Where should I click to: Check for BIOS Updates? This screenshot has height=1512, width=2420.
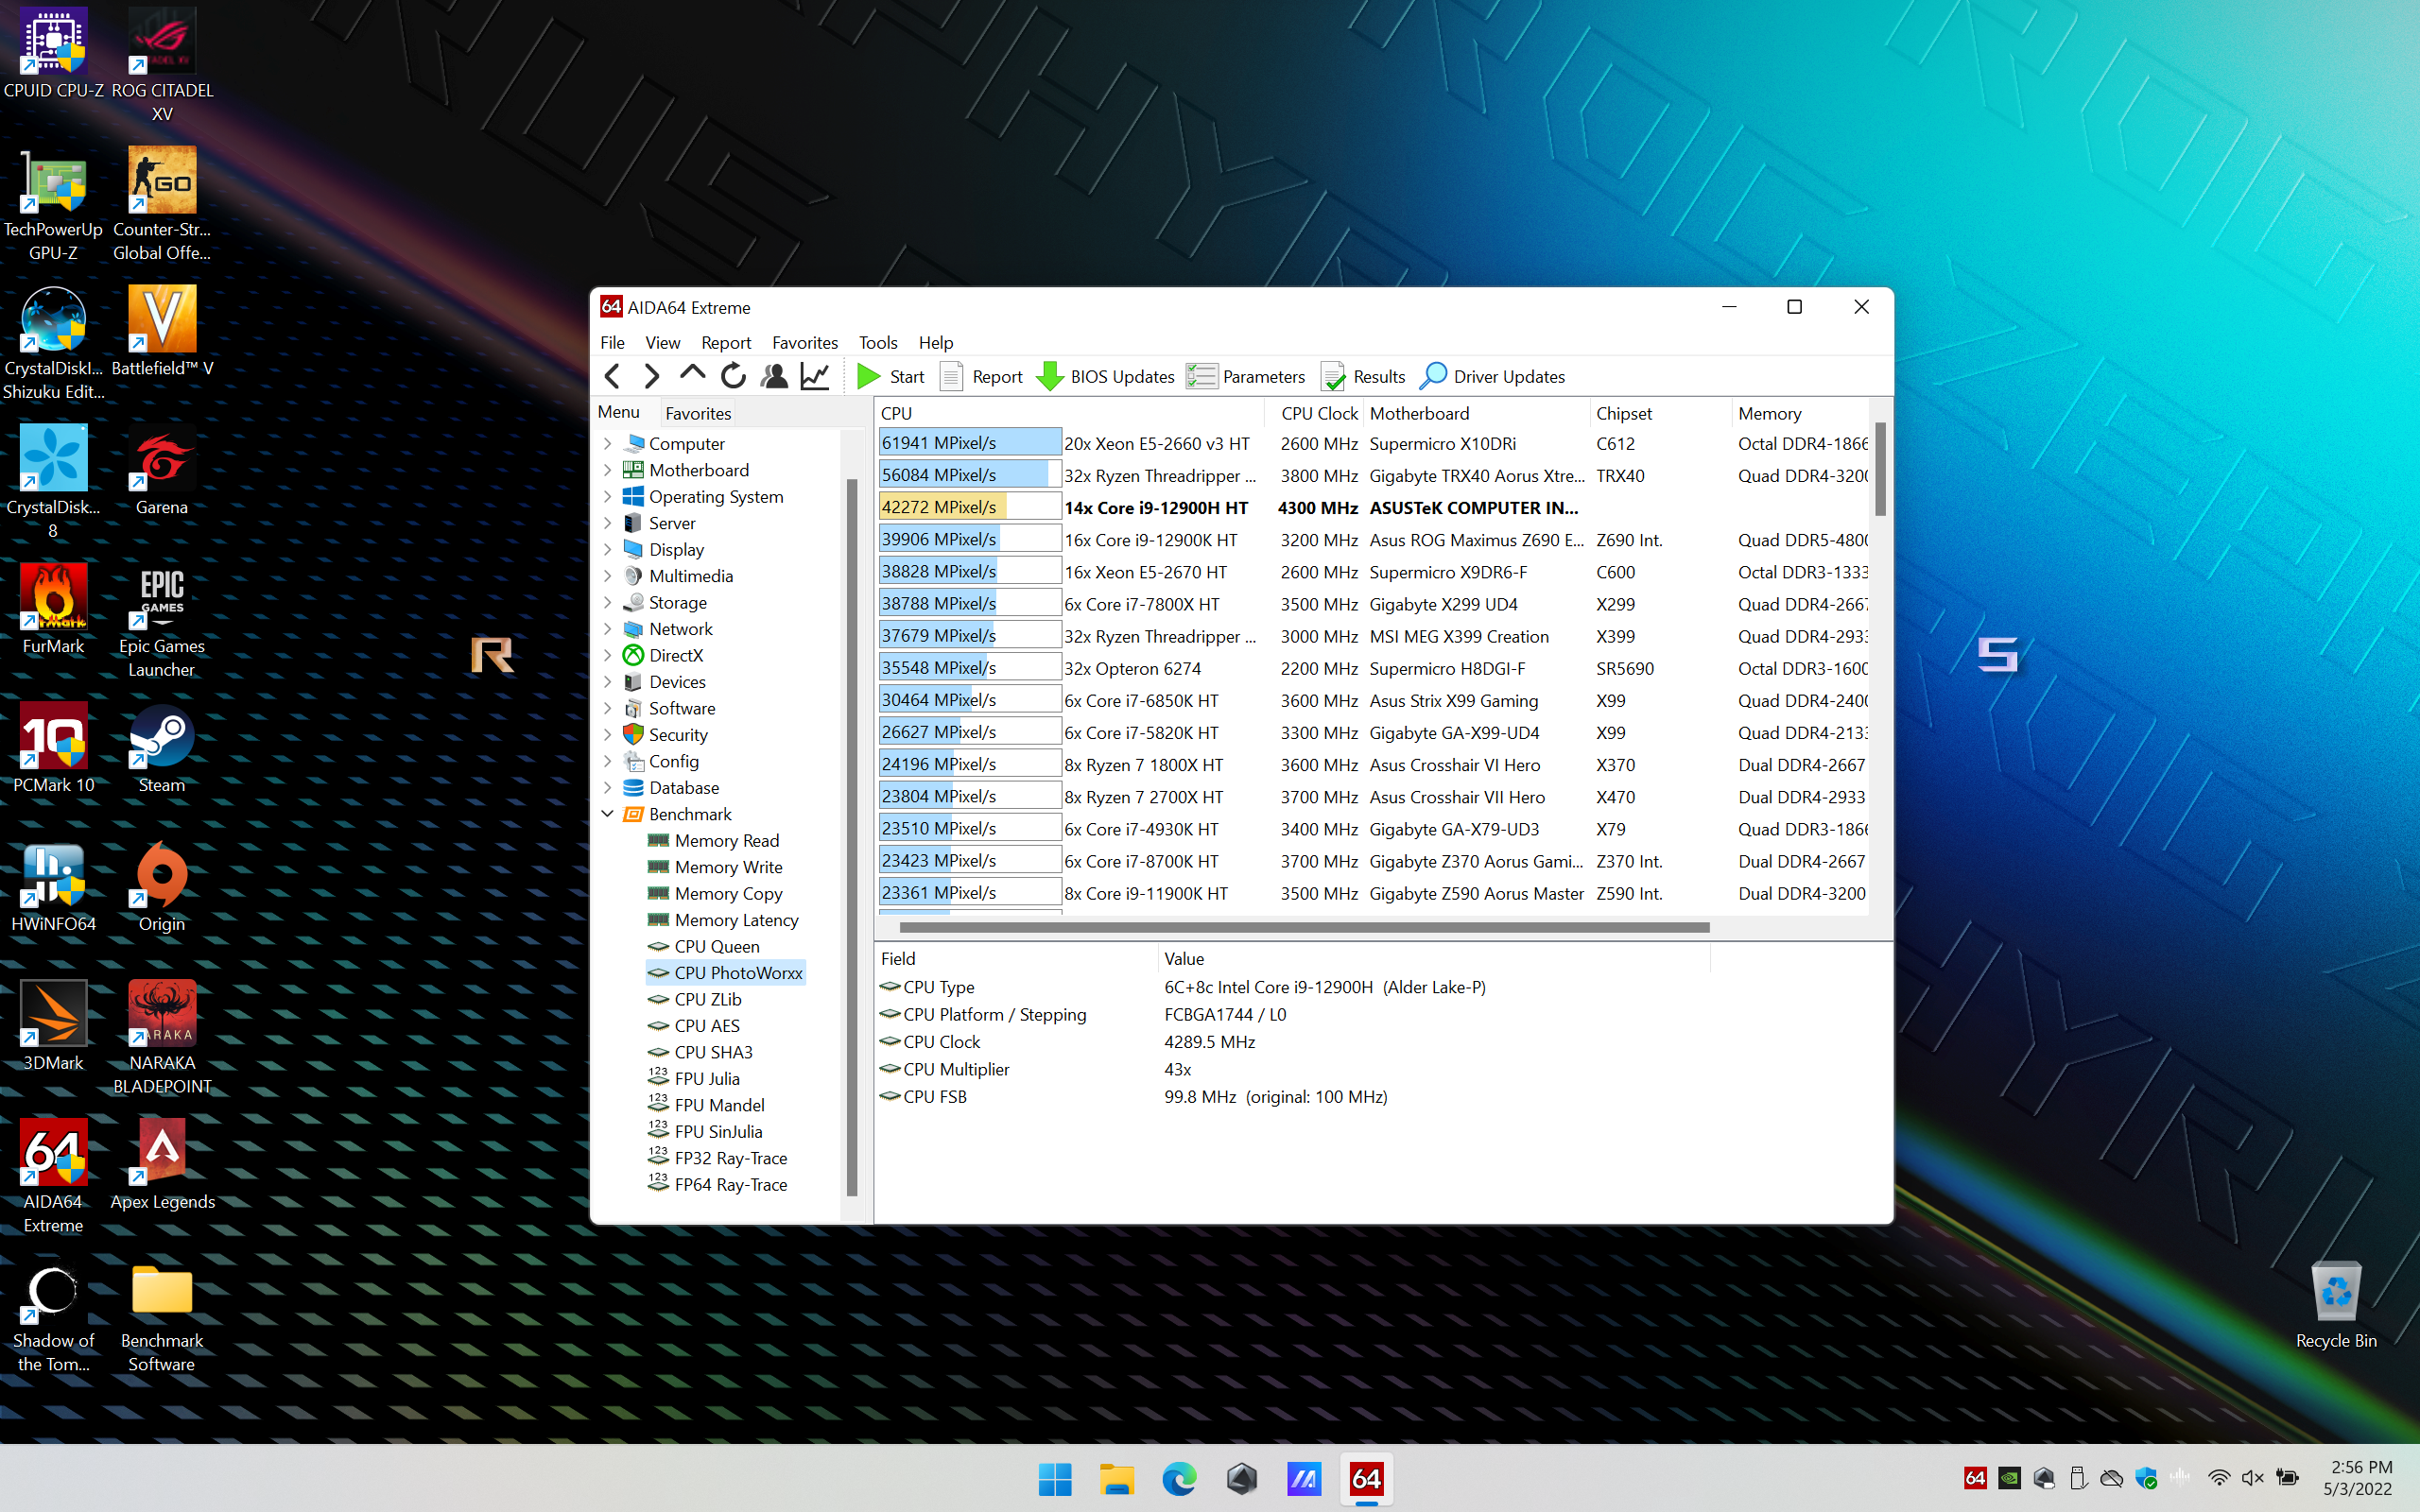click(x=1105, y=376)
